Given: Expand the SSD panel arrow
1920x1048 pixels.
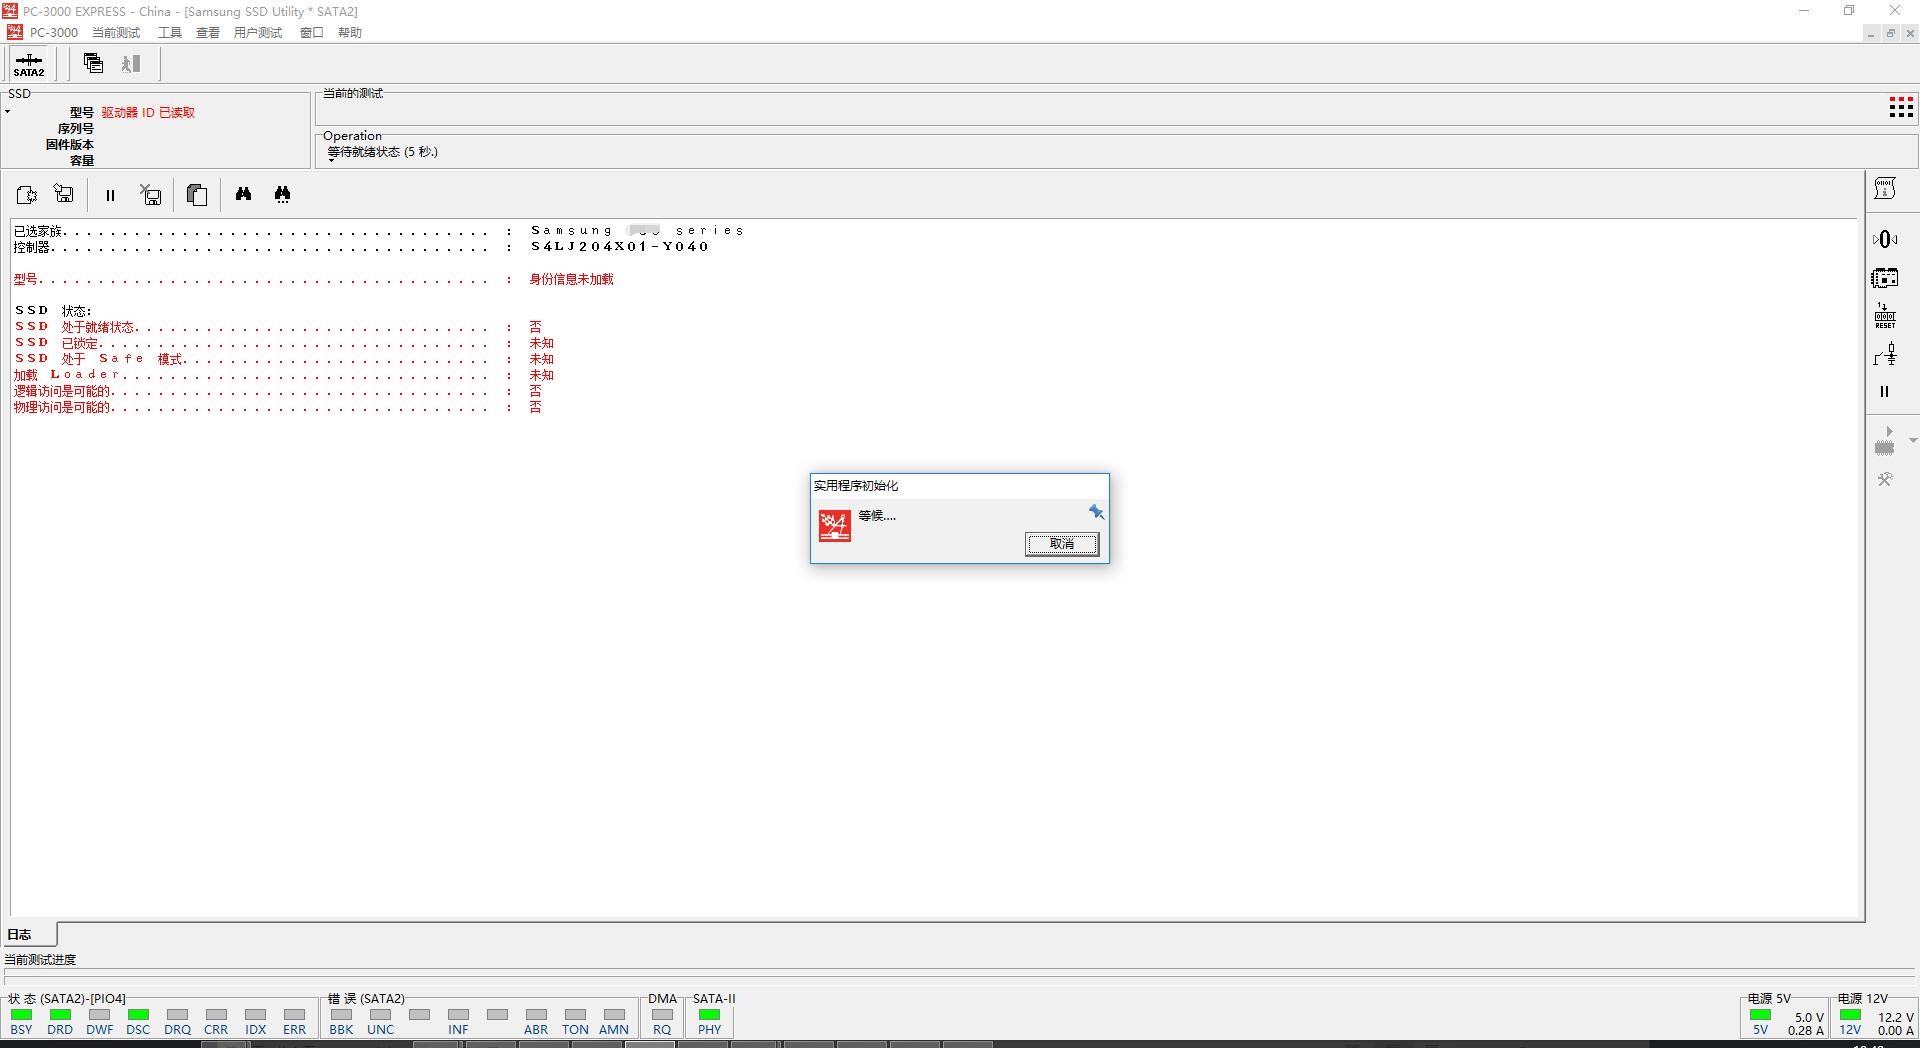Looking at the screenshot, I should coord(7,111).
